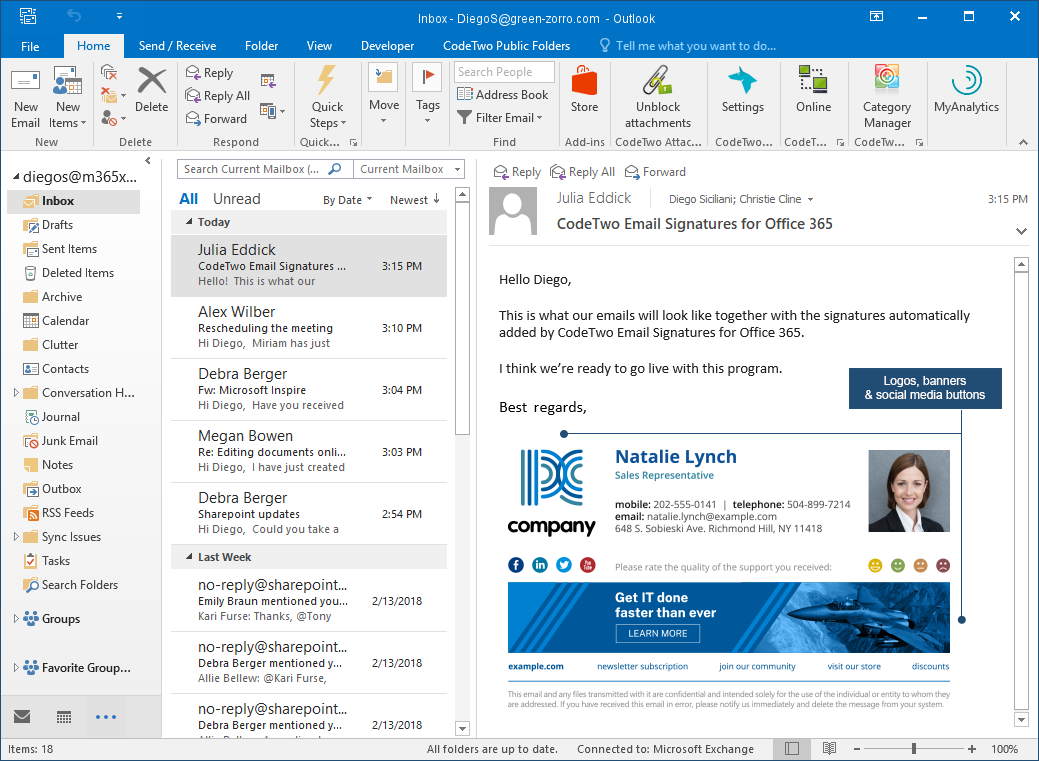Open the Current Mailbox scope dropdown

pyautogui.click(x=409, y=169)
